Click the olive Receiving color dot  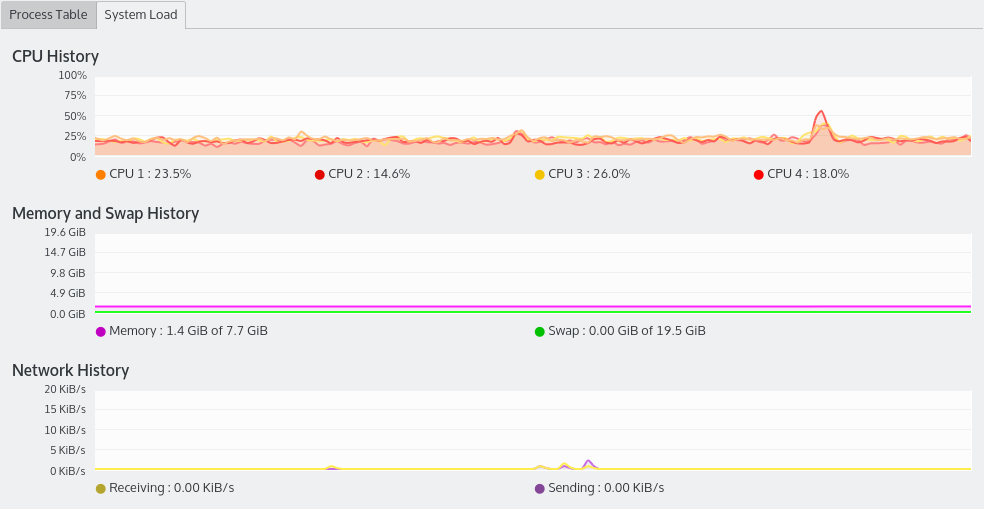[x=100, y=488]
